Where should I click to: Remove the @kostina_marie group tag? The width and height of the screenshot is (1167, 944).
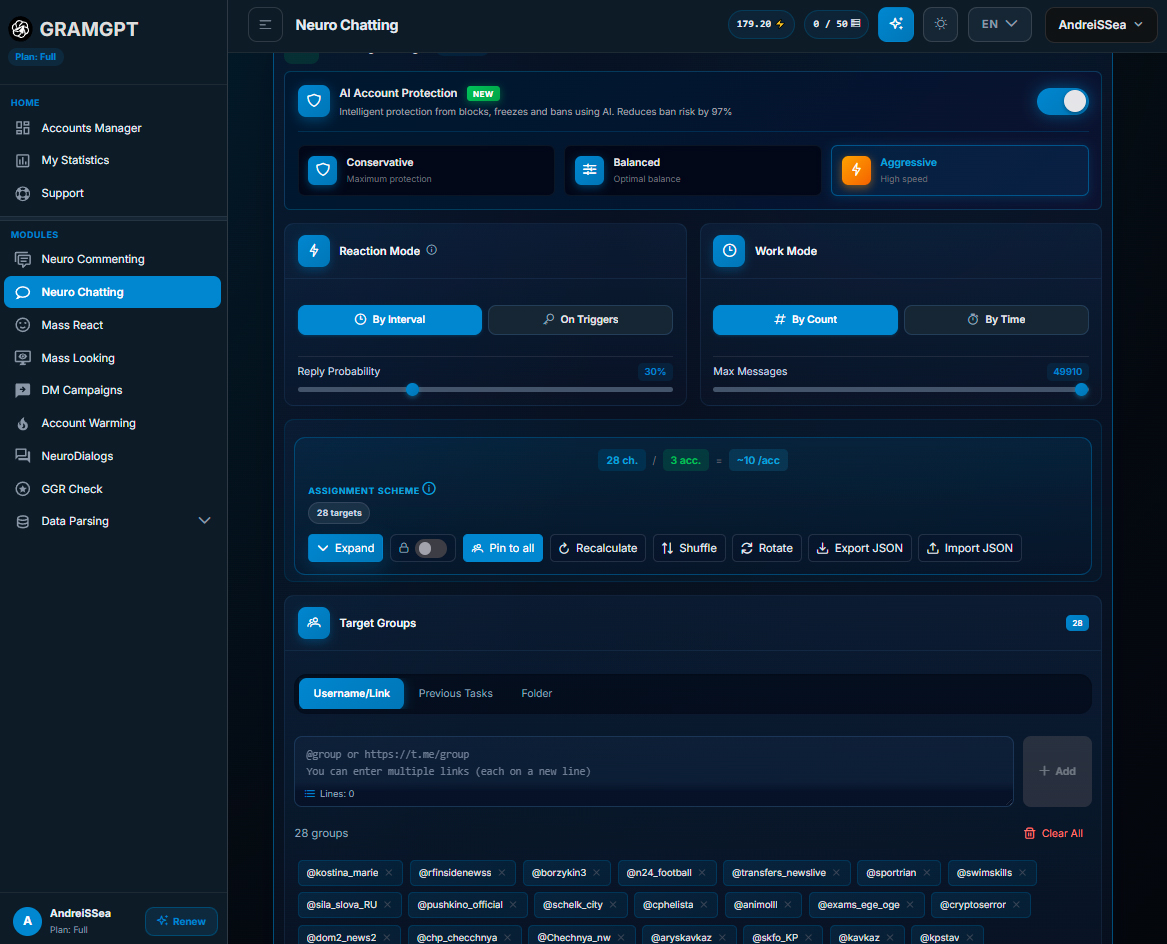(389, 873)
